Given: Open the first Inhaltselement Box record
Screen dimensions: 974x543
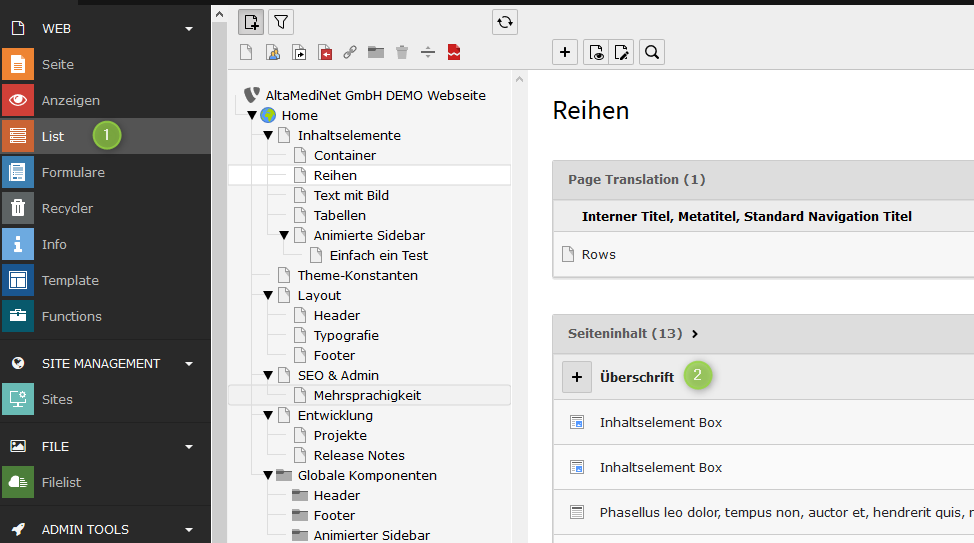Looking at the screenshot, I should click(660, 422).
